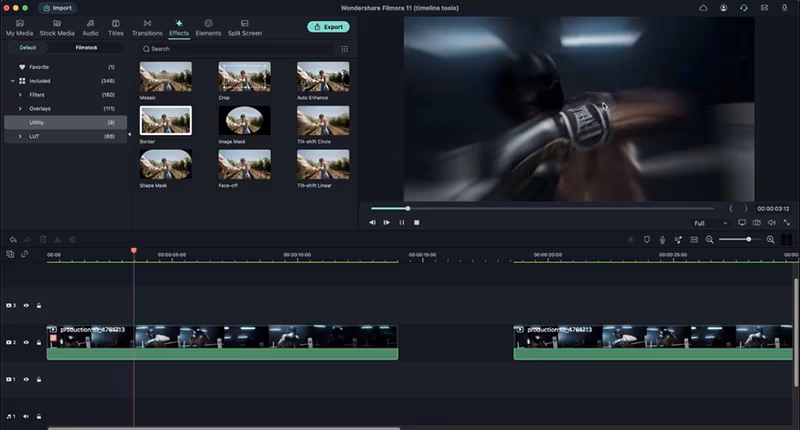Select the Image Mask effect thumbnail
800x430 pixels.
pos(244,120)
